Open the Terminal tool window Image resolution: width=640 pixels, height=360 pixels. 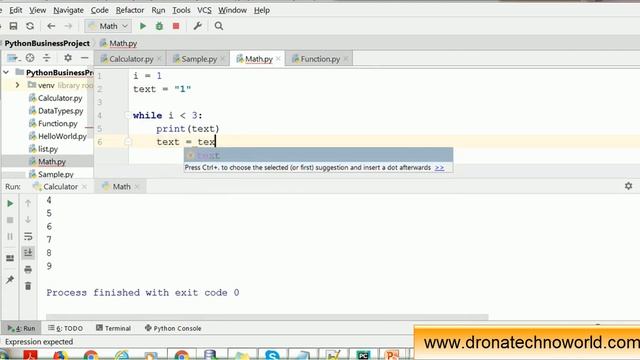pyautogui.click(x=113, y=328)
